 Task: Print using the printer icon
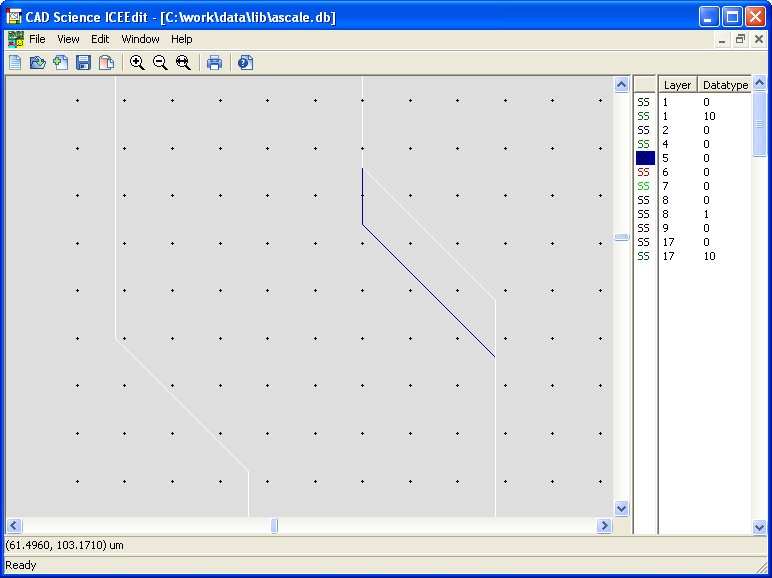point(214,63)
